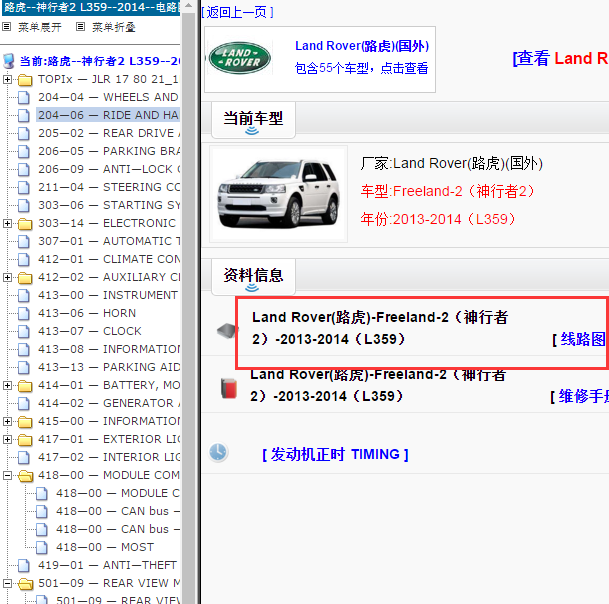Click the red book icon beside 维修手册 row

click(x=229, y=388)
